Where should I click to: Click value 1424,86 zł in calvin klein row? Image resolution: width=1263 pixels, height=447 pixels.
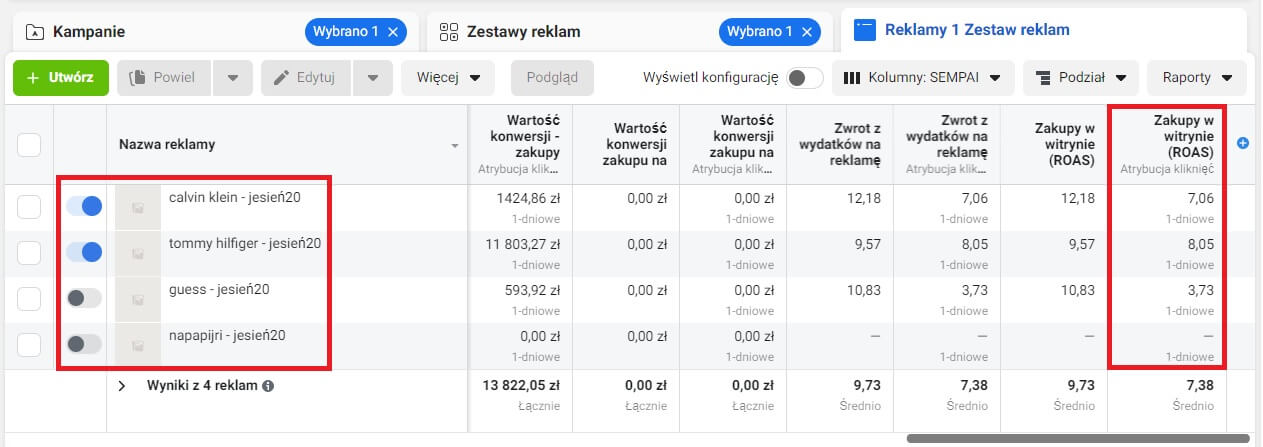(x=529, y=198)
